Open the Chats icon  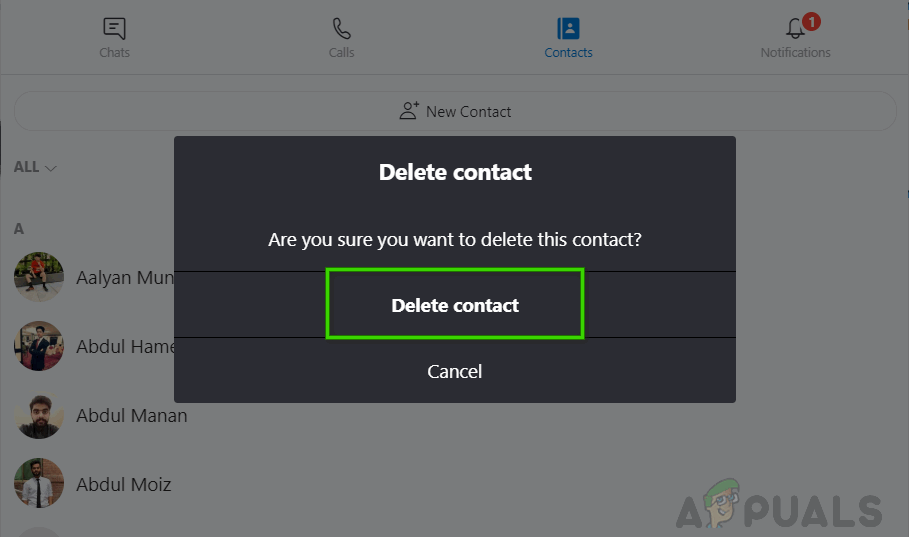114,28
